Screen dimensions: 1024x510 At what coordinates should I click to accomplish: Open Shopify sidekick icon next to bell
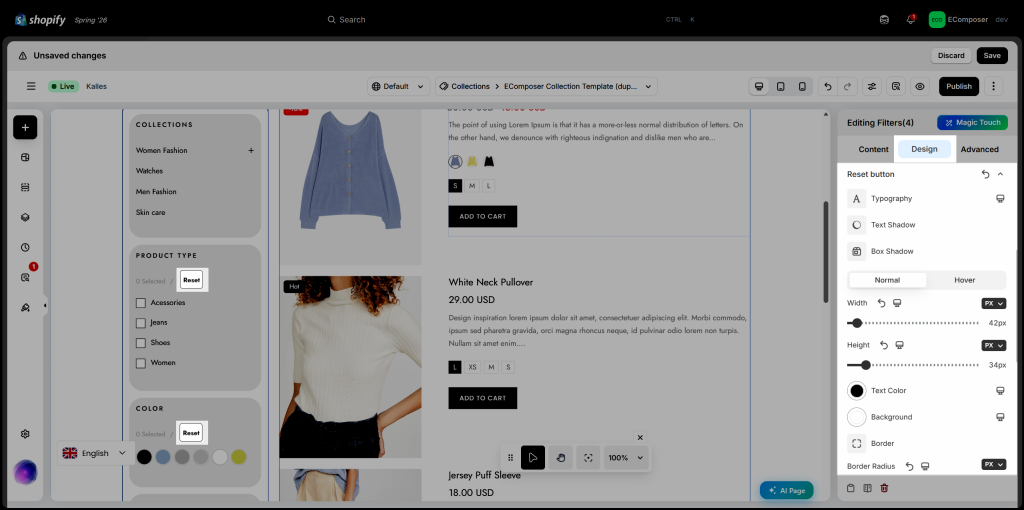(884, 20)
